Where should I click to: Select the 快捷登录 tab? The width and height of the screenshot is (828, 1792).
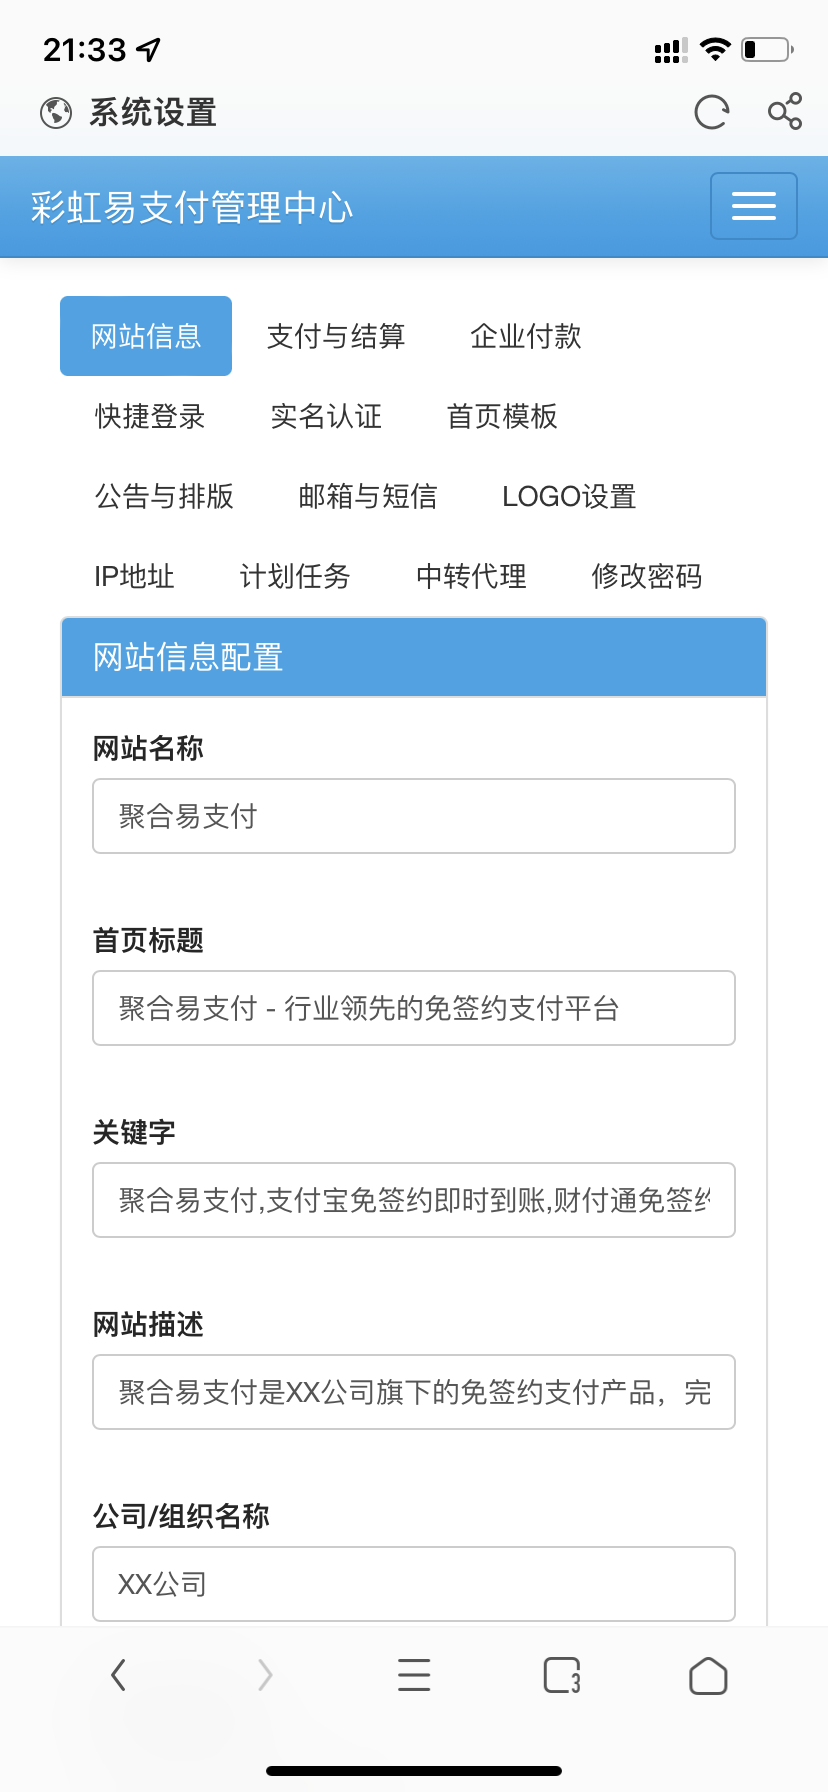[148, 417]
